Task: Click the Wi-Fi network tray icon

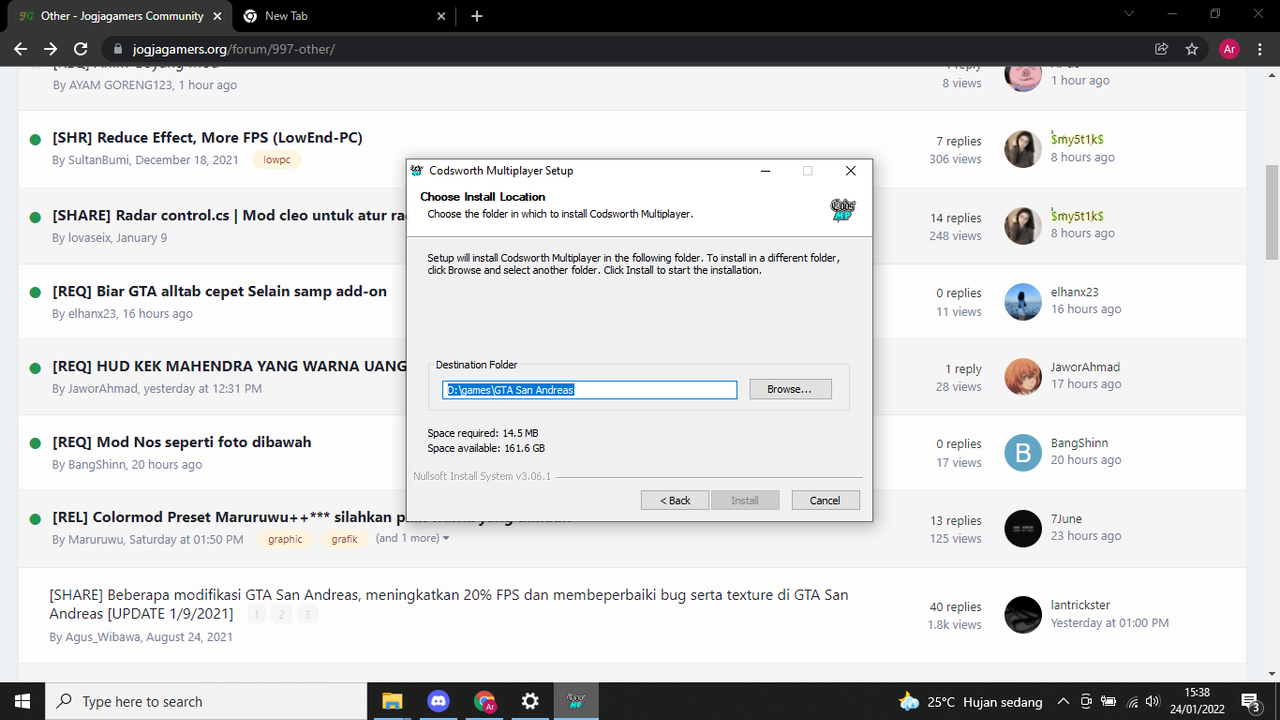Action: (x=1132, y=701)
